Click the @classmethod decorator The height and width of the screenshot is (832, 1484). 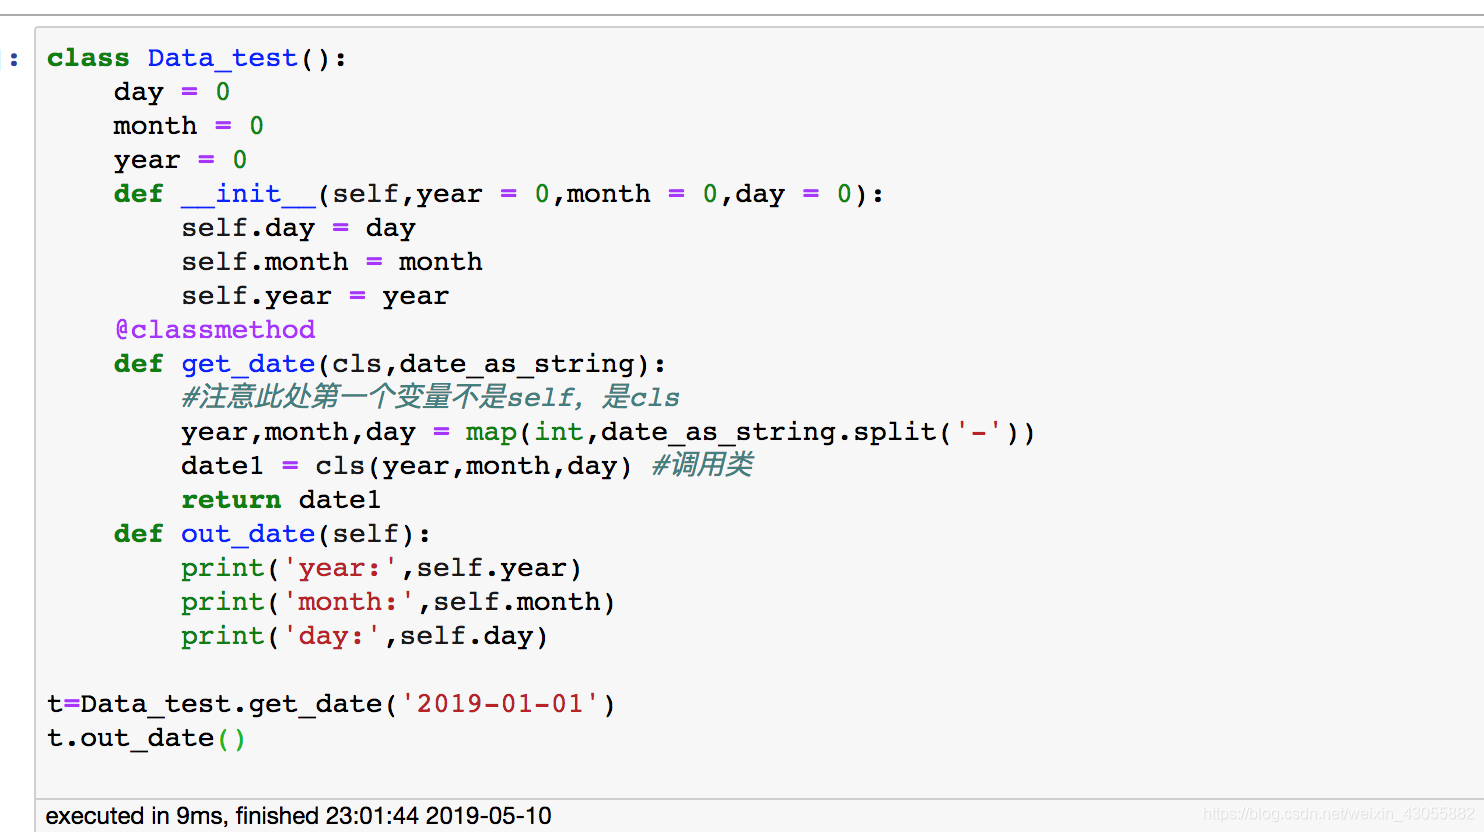point(215,330)
